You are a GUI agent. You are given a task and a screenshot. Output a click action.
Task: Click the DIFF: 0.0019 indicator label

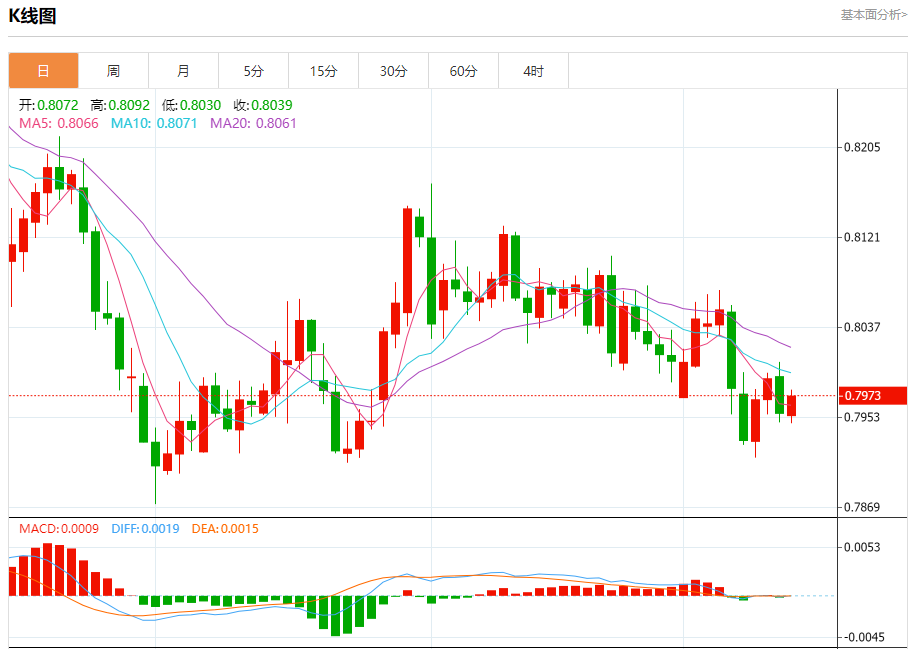click(x=145, y=528)
